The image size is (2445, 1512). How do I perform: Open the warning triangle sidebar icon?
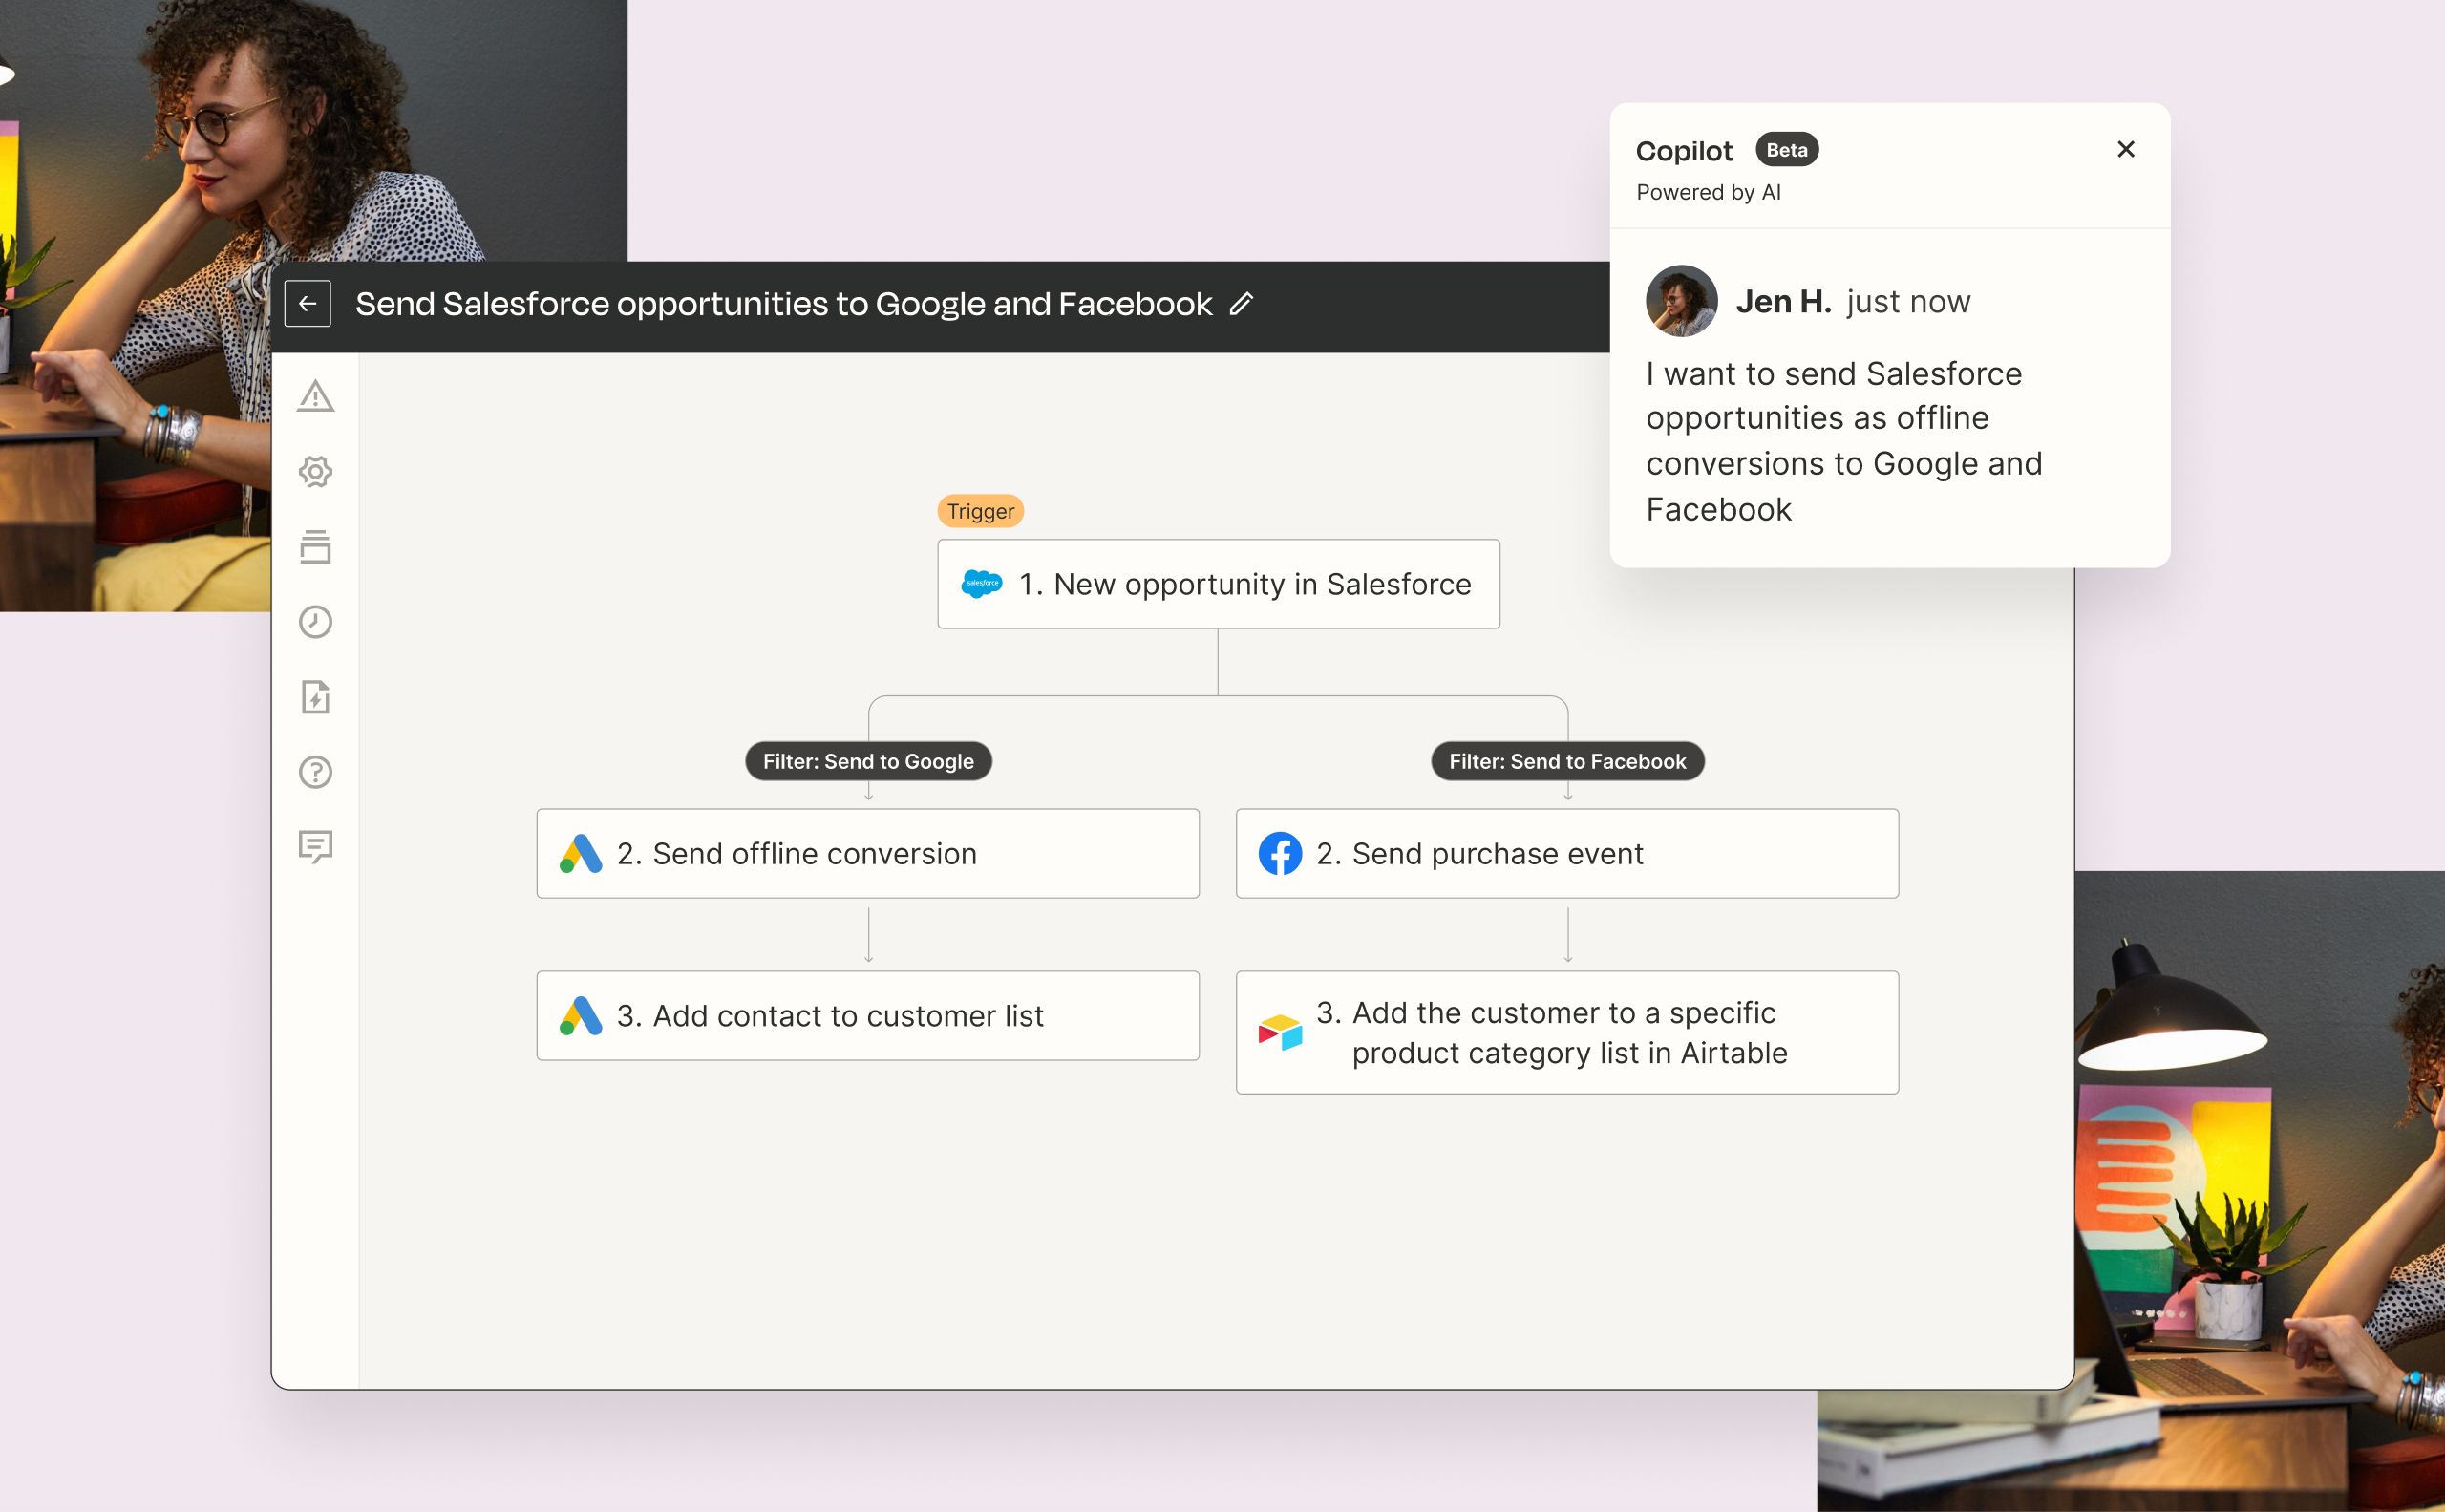coord(316,397)
